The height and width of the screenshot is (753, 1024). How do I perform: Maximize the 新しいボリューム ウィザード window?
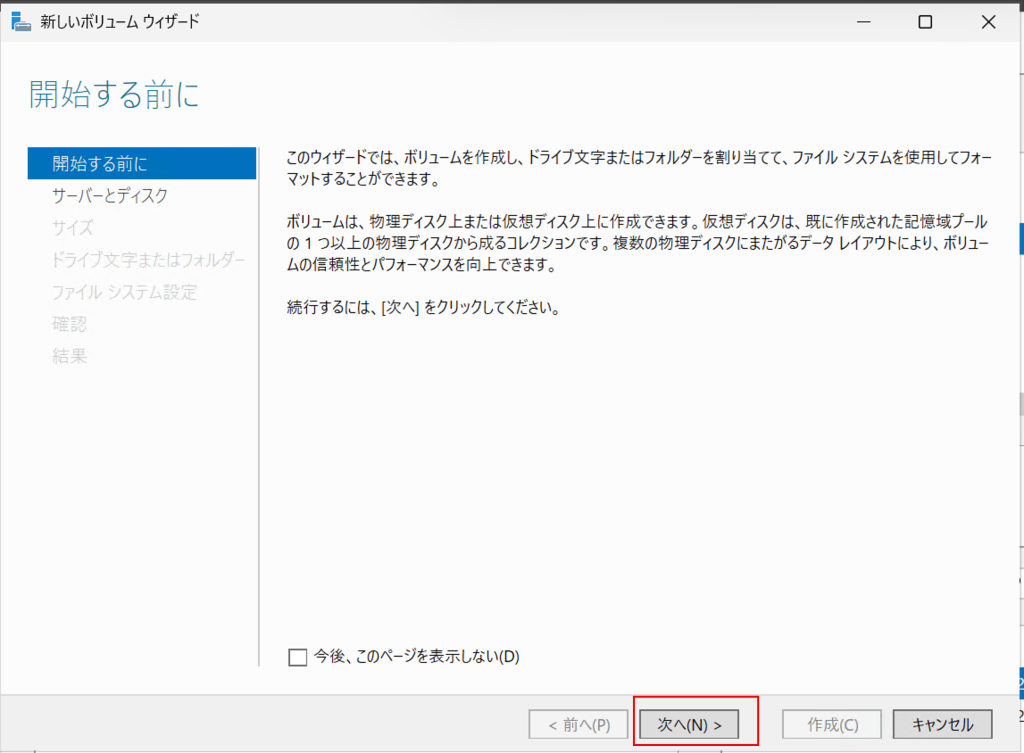point(925,22)
